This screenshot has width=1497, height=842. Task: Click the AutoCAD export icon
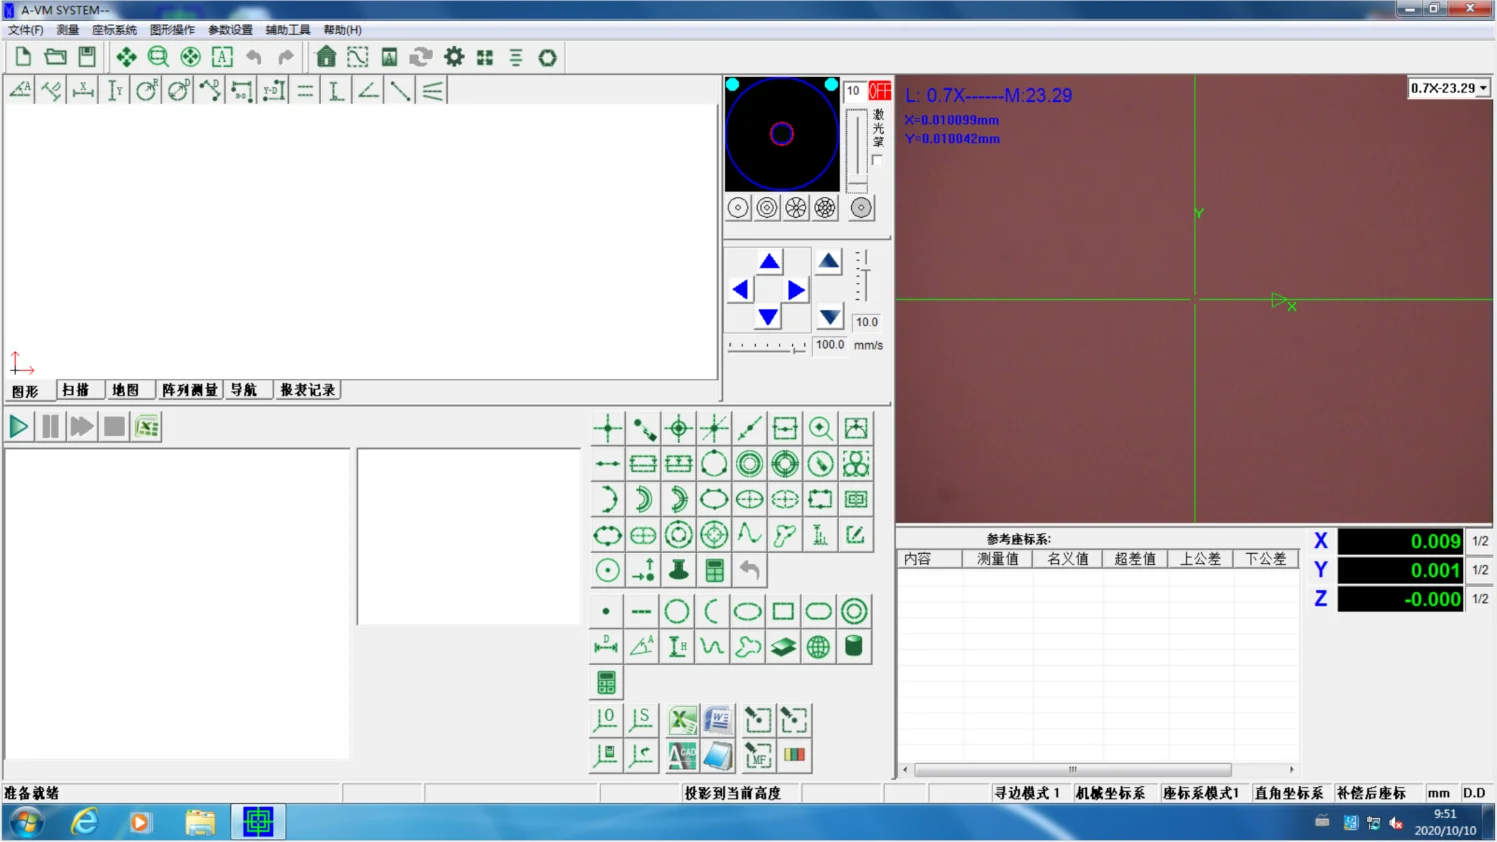[682, 756]
